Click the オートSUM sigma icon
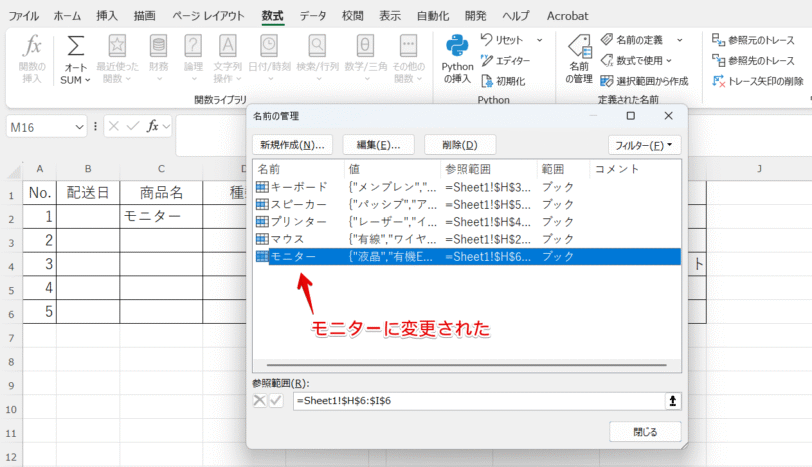Image resolution: width=812 pixels, height=467 pixels. point(76,46)
